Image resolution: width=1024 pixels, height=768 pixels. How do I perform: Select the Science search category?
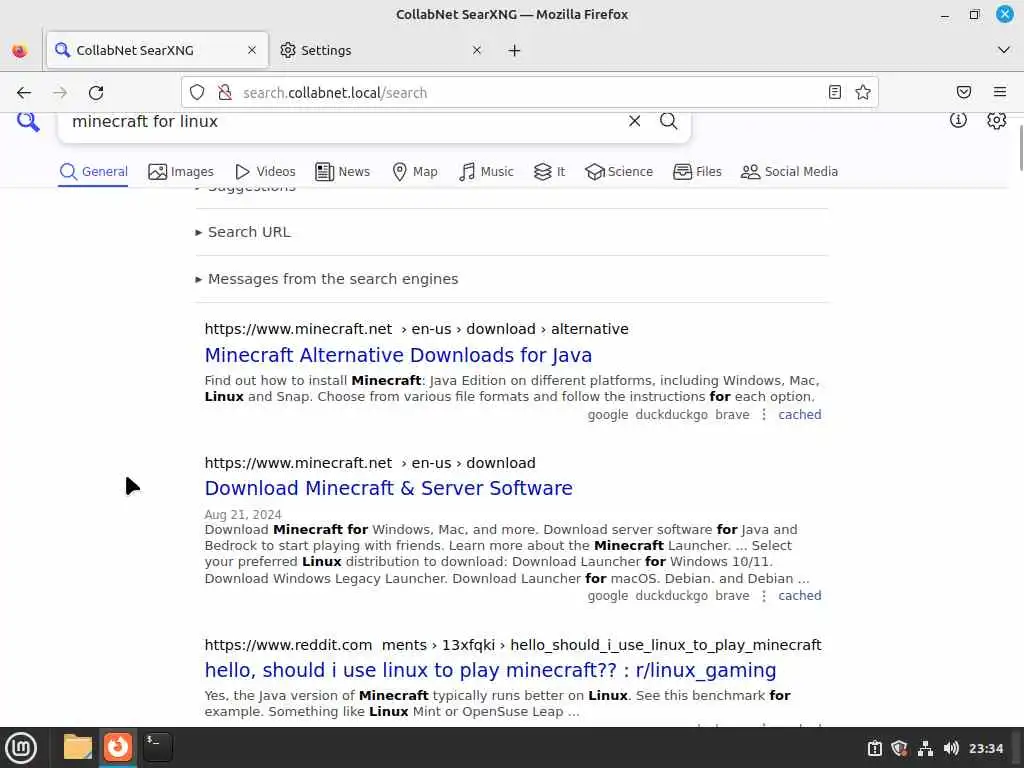(619, 172)
